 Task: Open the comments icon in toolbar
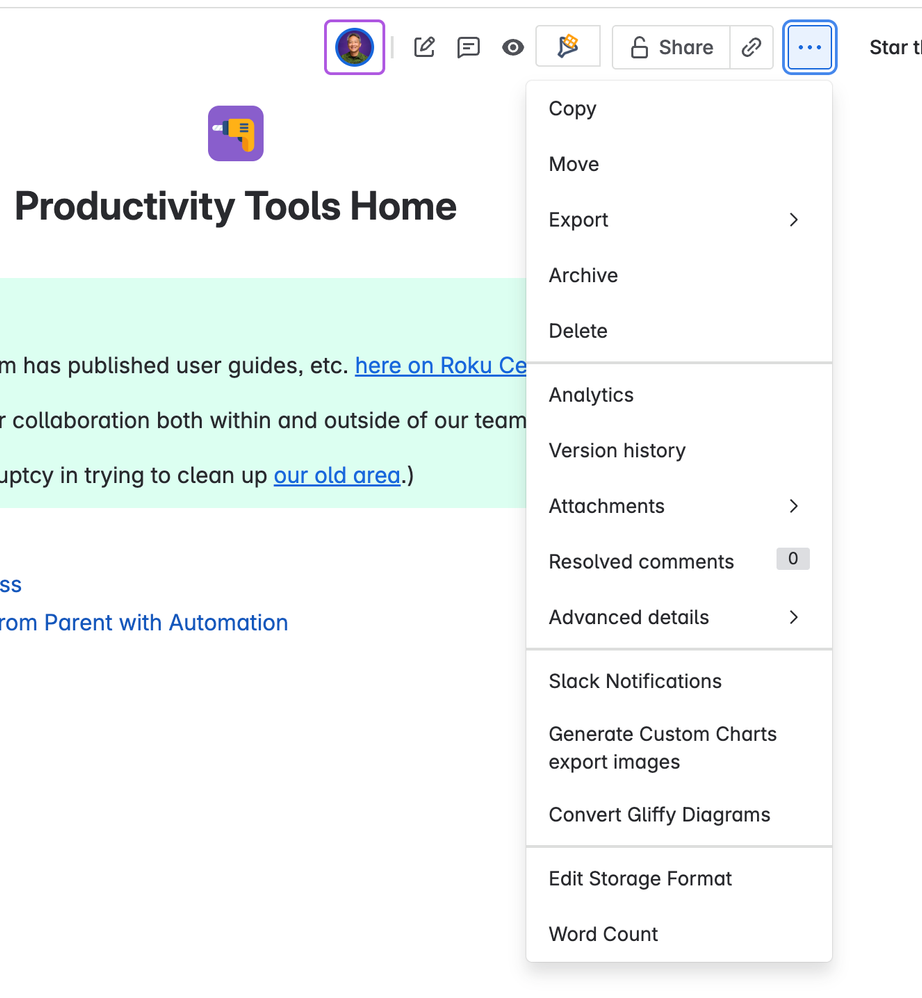click(x=468, y=47)
